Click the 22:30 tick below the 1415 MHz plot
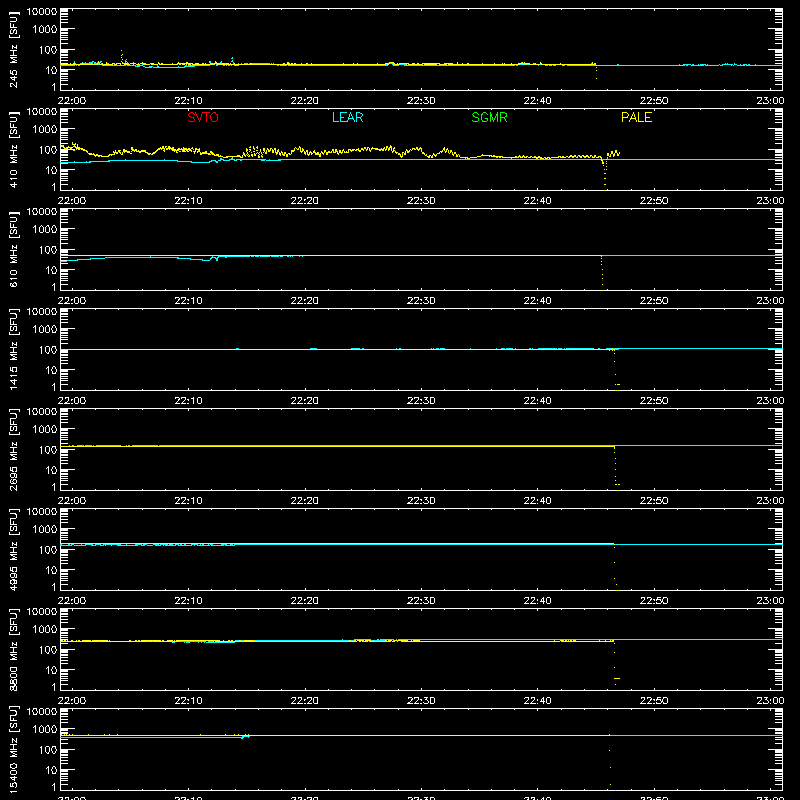The width and height of the screenshot is (800, 800). click(x=421, y=401)
